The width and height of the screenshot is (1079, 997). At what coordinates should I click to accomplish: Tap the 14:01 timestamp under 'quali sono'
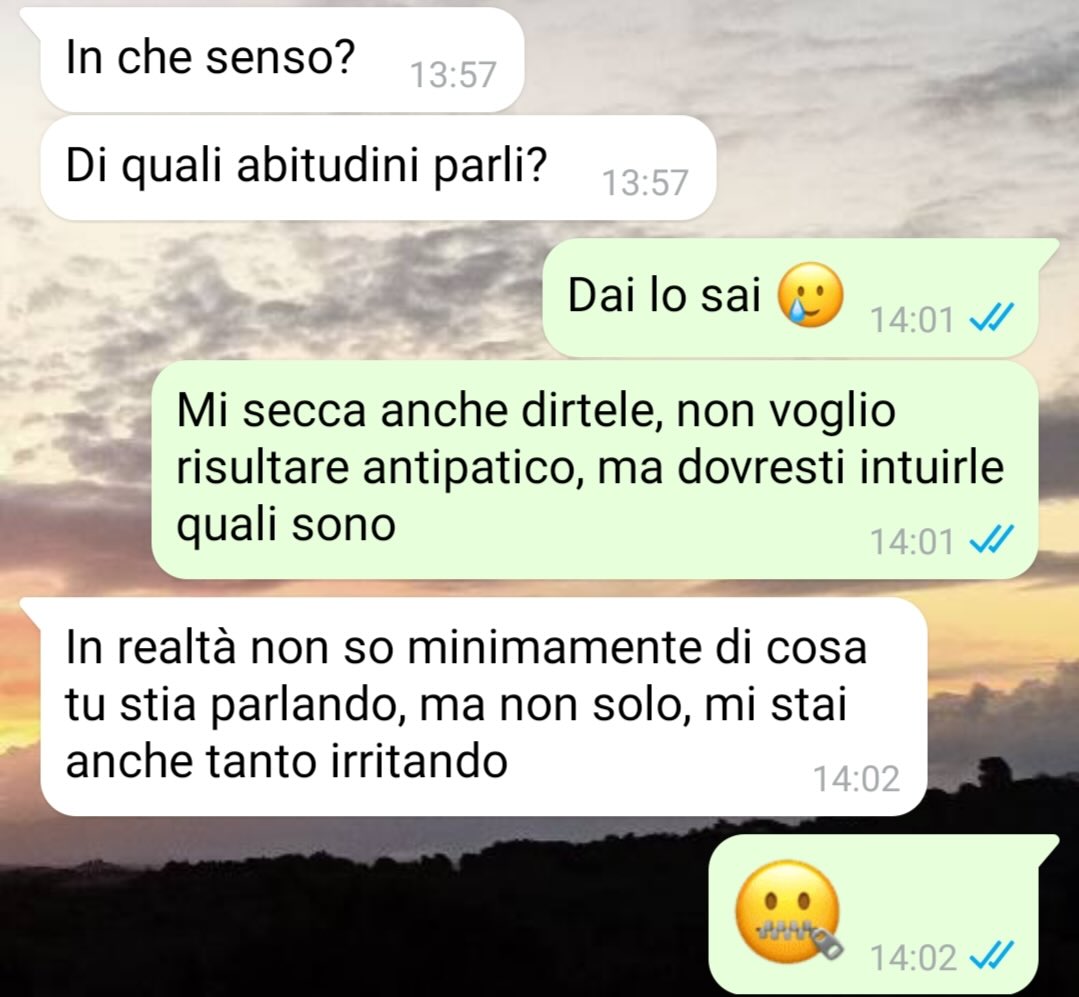(912, 542)
